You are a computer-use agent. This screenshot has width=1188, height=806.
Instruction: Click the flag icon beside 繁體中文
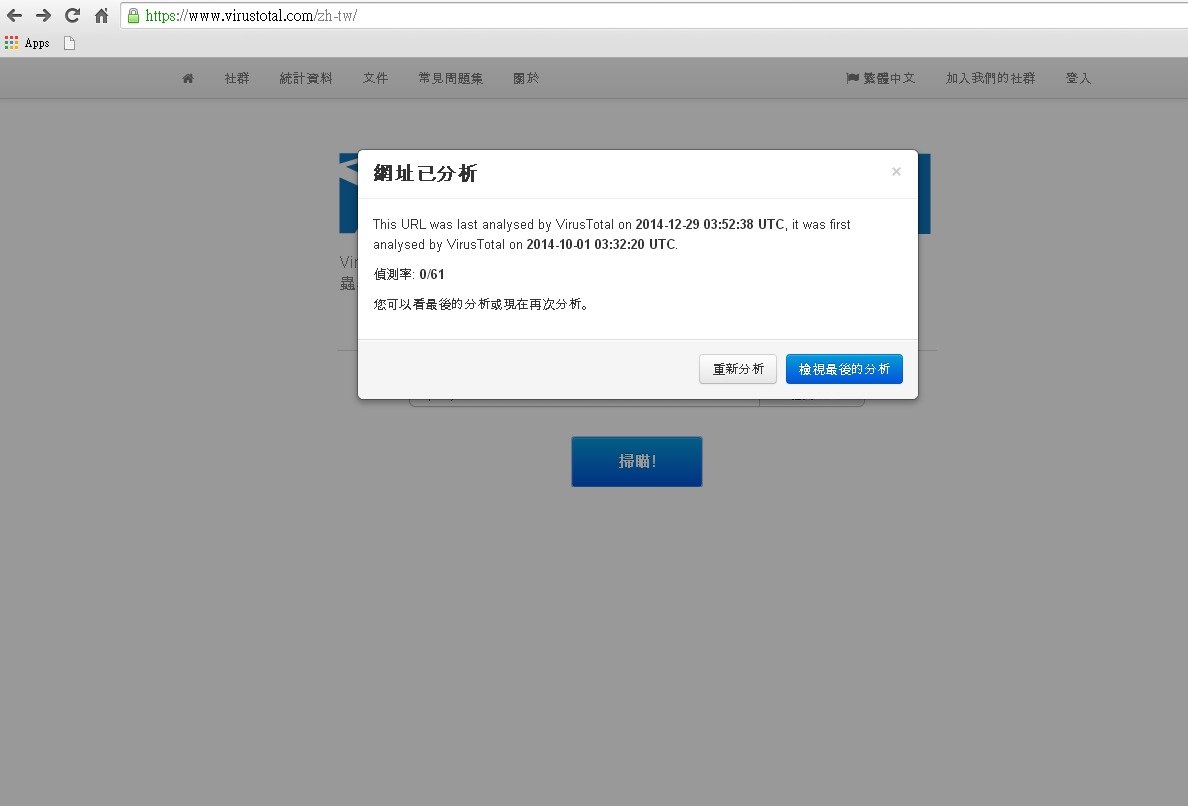pos(852,78)
